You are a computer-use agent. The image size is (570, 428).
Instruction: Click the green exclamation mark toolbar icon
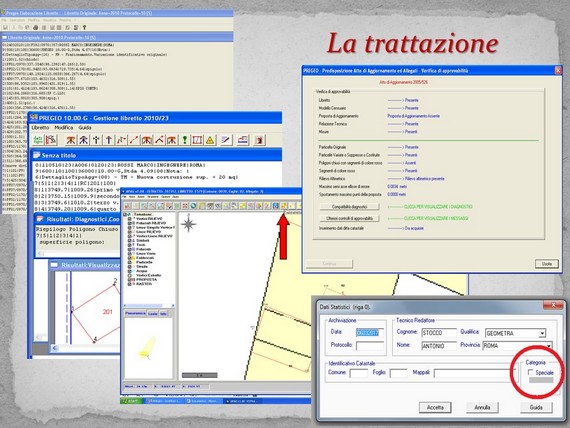[x=185, y=140]
